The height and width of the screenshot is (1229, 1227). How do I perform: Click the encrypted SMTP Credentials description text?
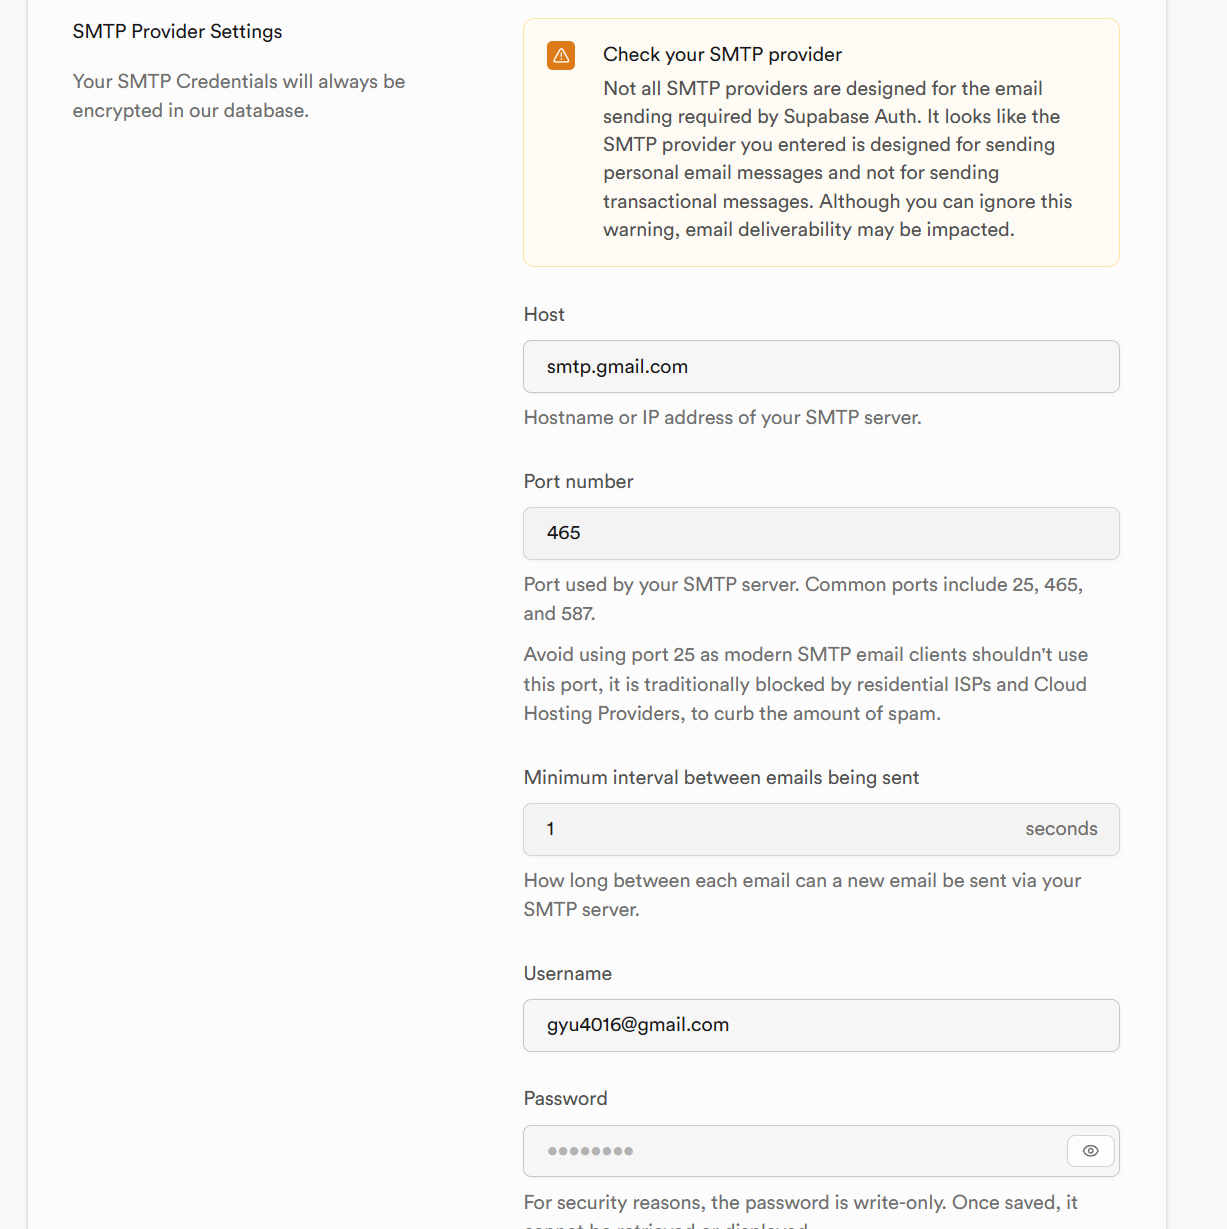tap(238, 95)
